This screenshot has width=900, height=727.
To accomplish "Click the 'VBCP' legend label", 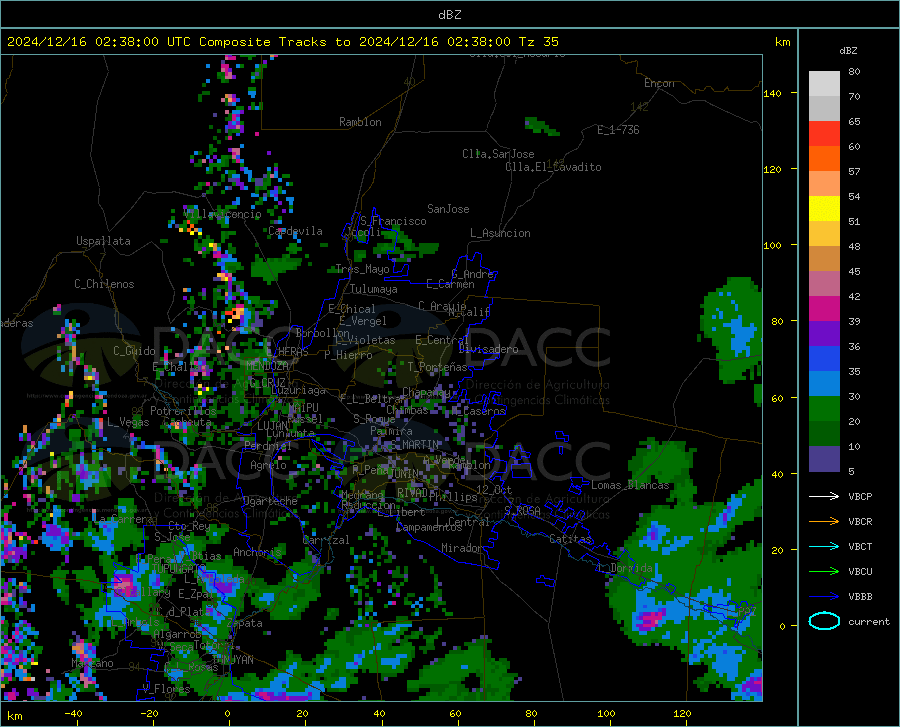I will click(860, 496).
